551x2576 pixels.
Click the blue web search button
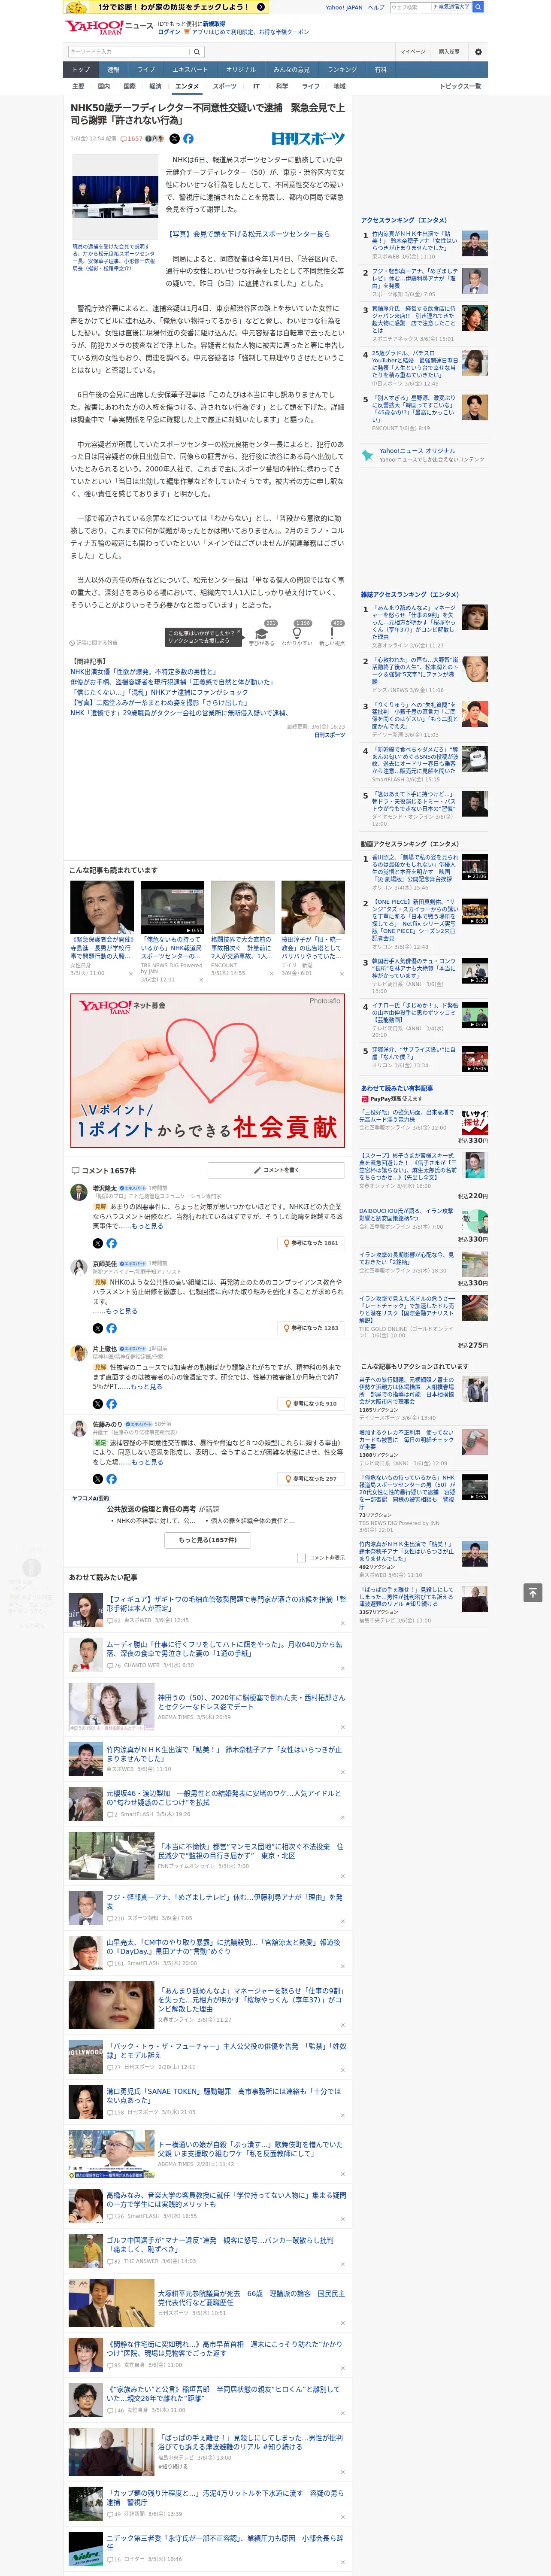pos(478,7)
